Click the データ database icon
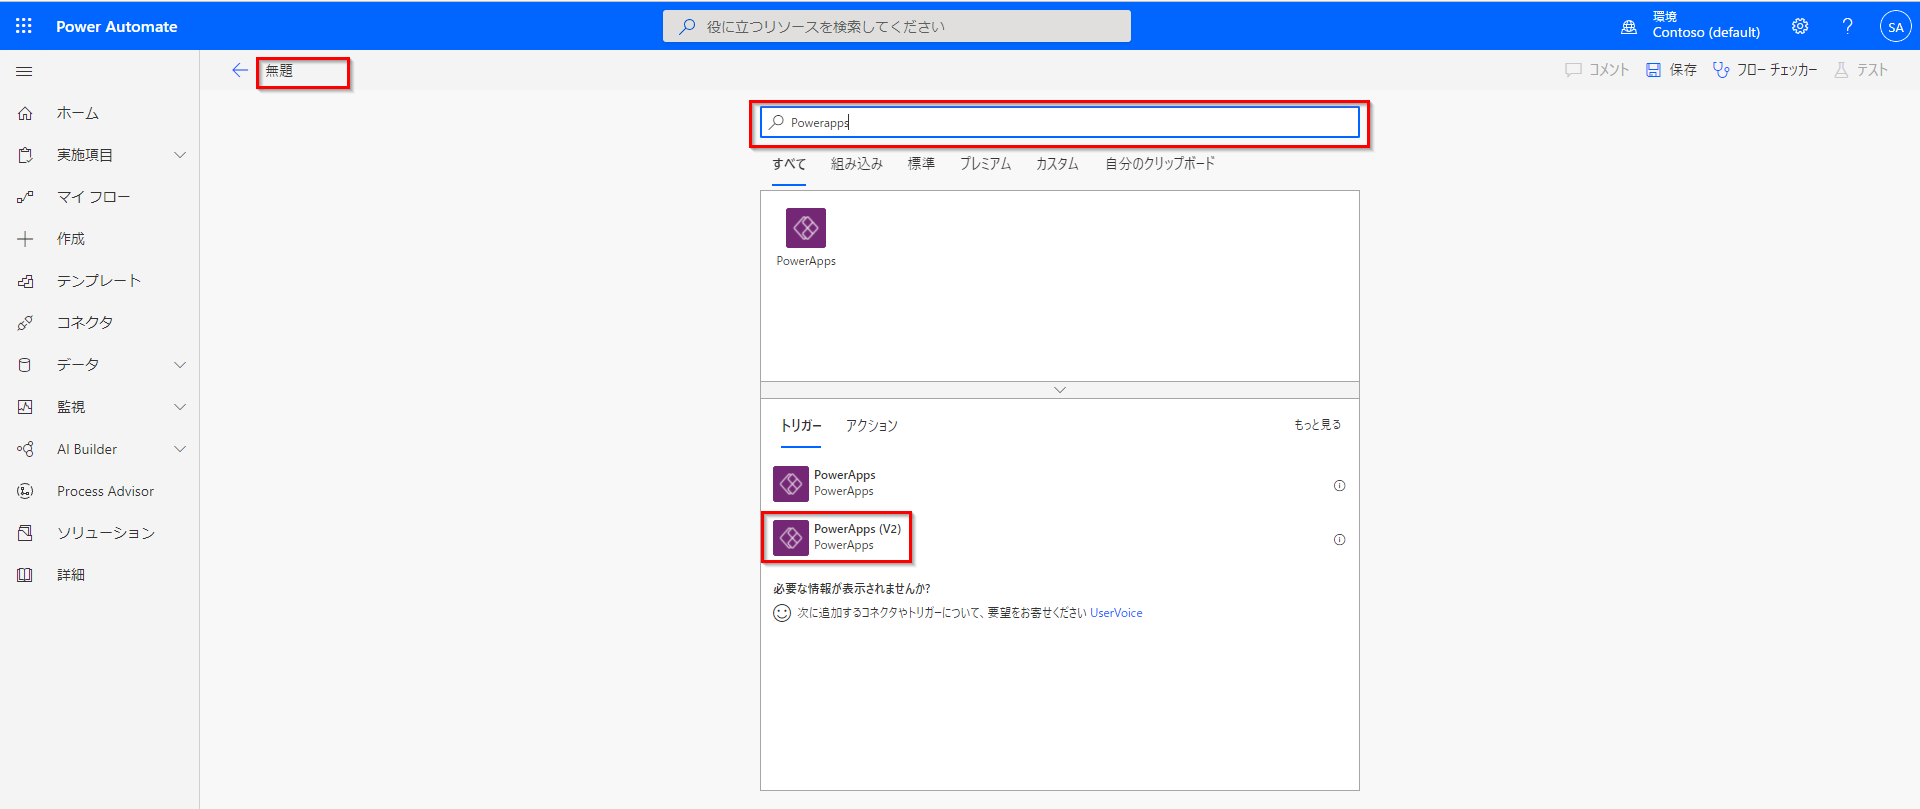 (x=25, y=365)
